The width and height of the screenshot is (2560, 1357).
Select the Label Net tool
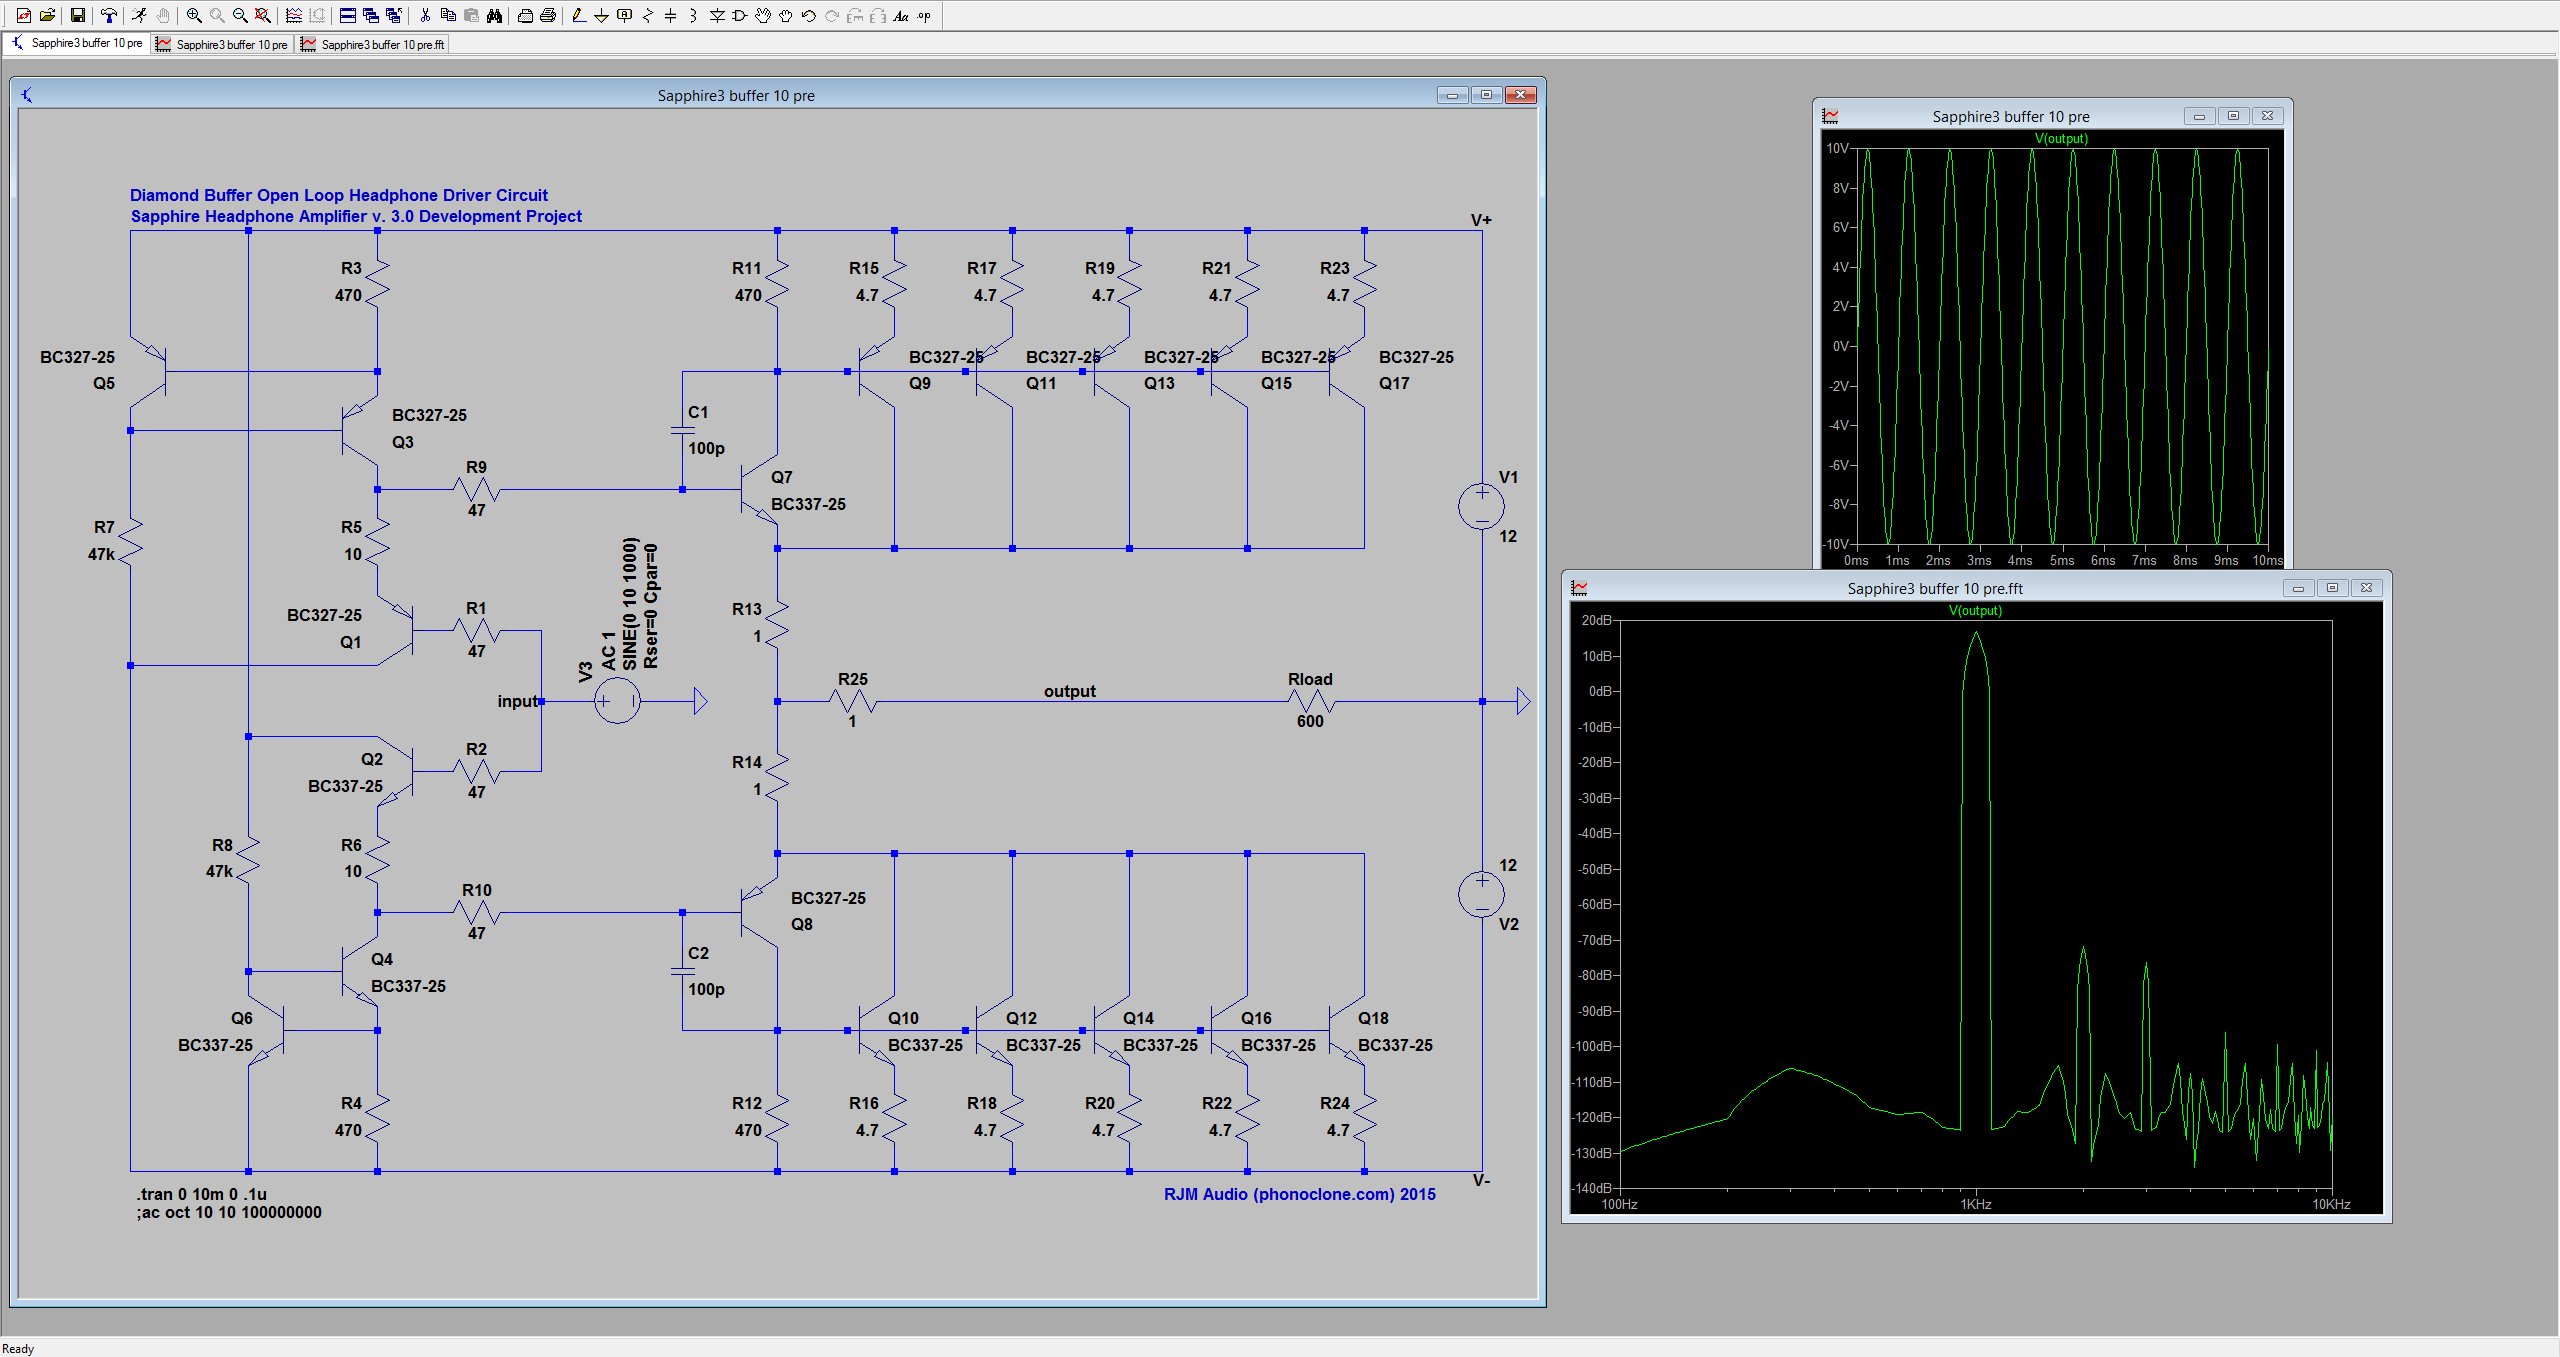(x=625, y=15)
